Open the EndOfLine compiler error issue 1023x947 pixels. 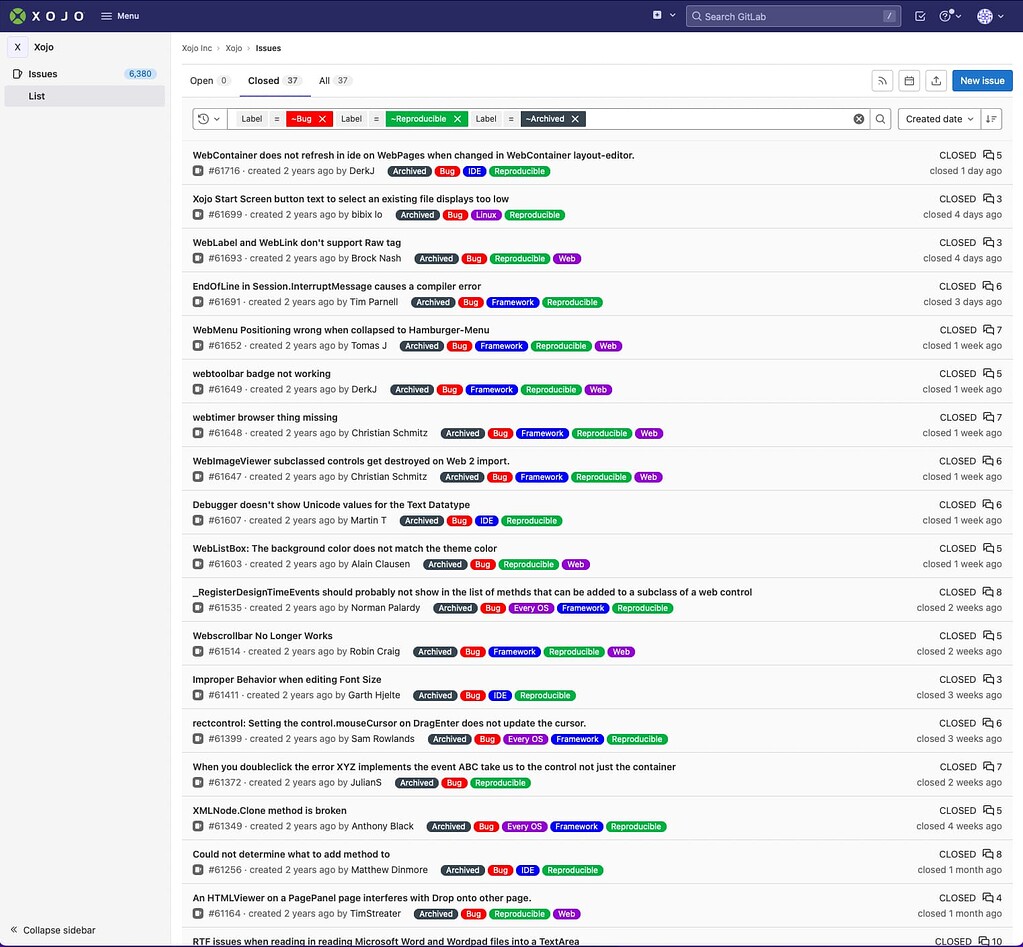click(337, 286)
